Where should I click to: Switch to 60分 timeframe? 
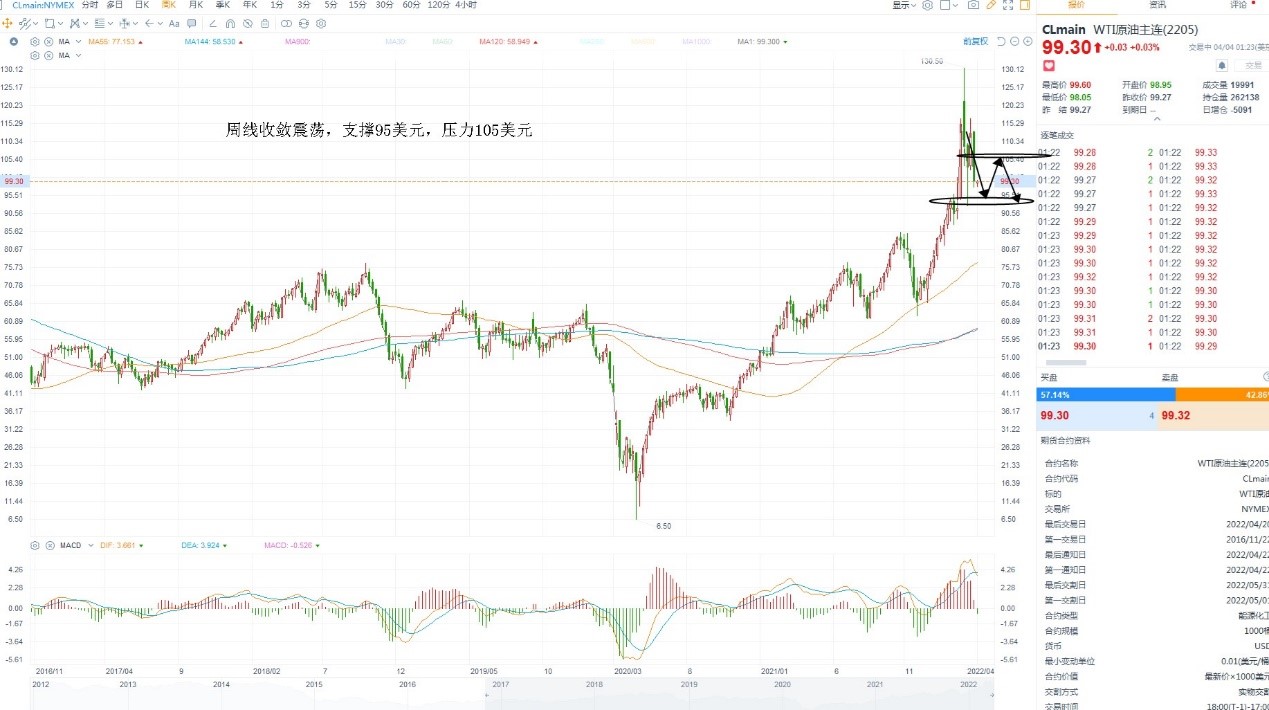(x=411, y=5)
